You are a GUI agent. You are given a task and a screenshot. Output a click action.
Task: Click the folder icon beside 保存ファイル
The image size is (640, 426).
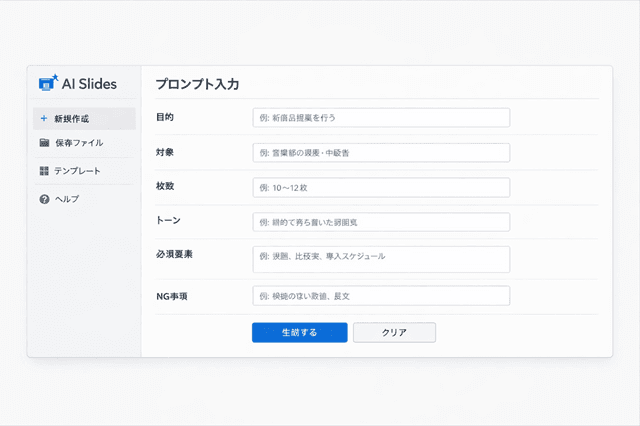pyautogui.click(x=44, y=143)
